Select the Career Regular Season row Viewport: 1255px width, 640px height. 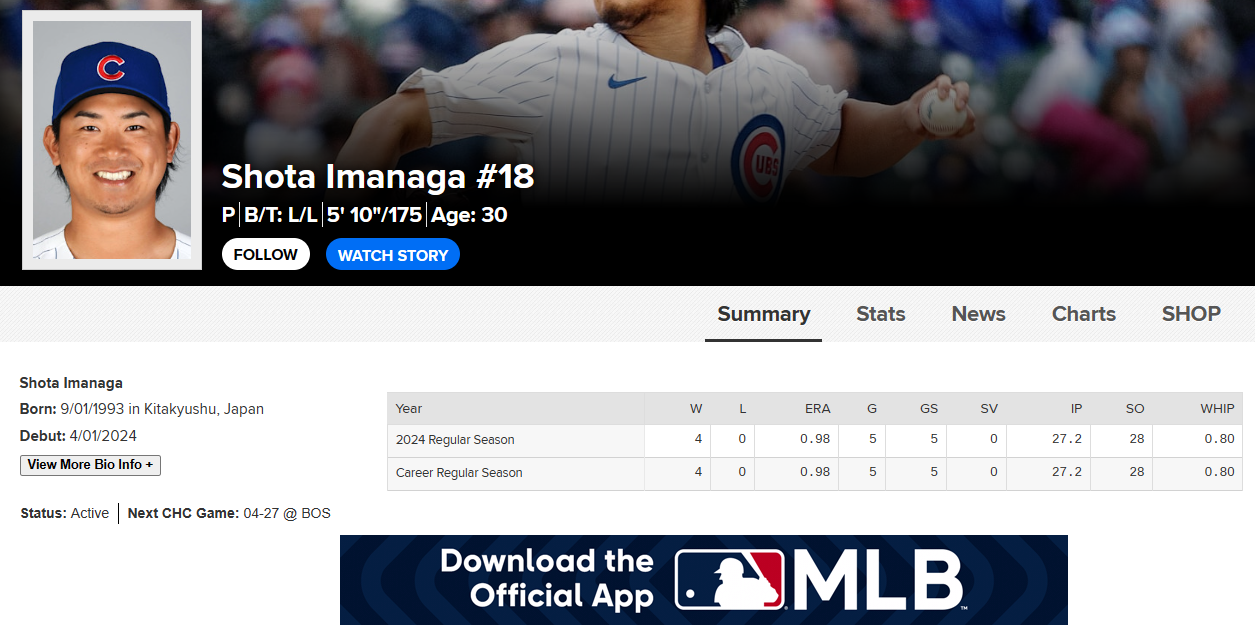[459, 473]
